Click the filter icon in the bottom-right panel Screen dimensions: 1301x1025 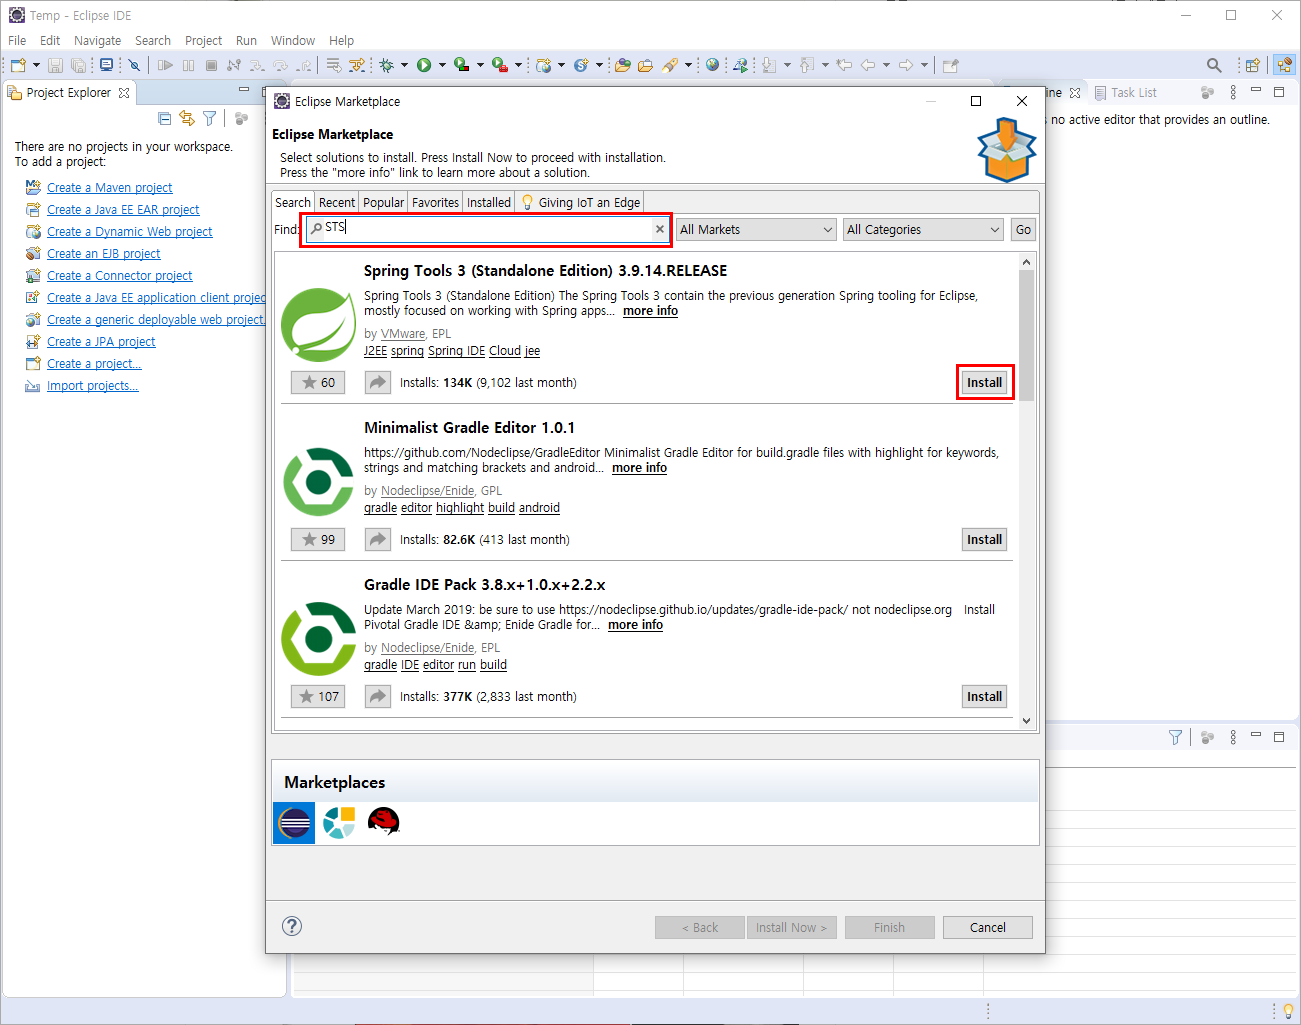click(x=1175, y=737)
